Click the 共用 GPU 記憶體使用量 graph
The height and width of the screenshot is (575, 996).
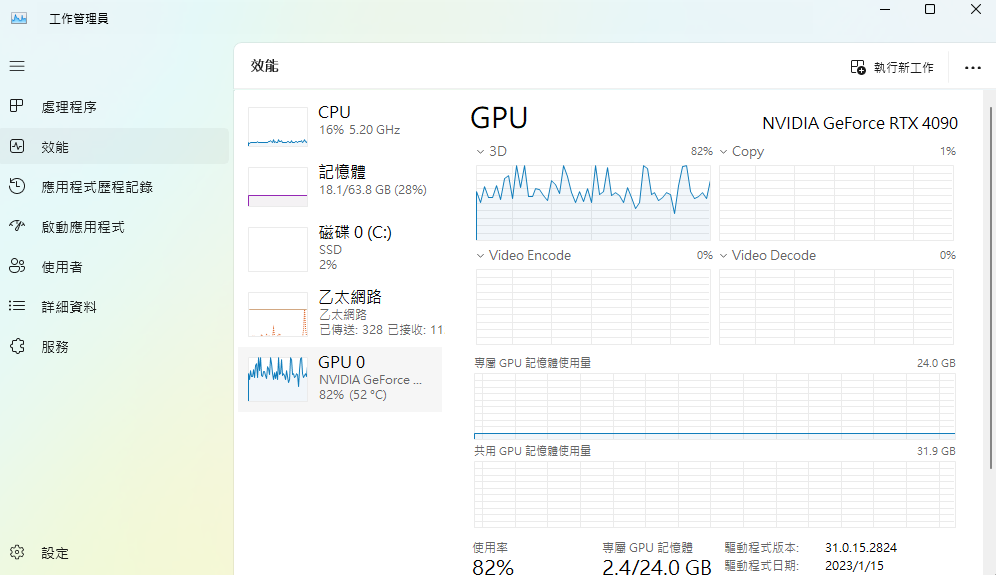click(715, 494)
